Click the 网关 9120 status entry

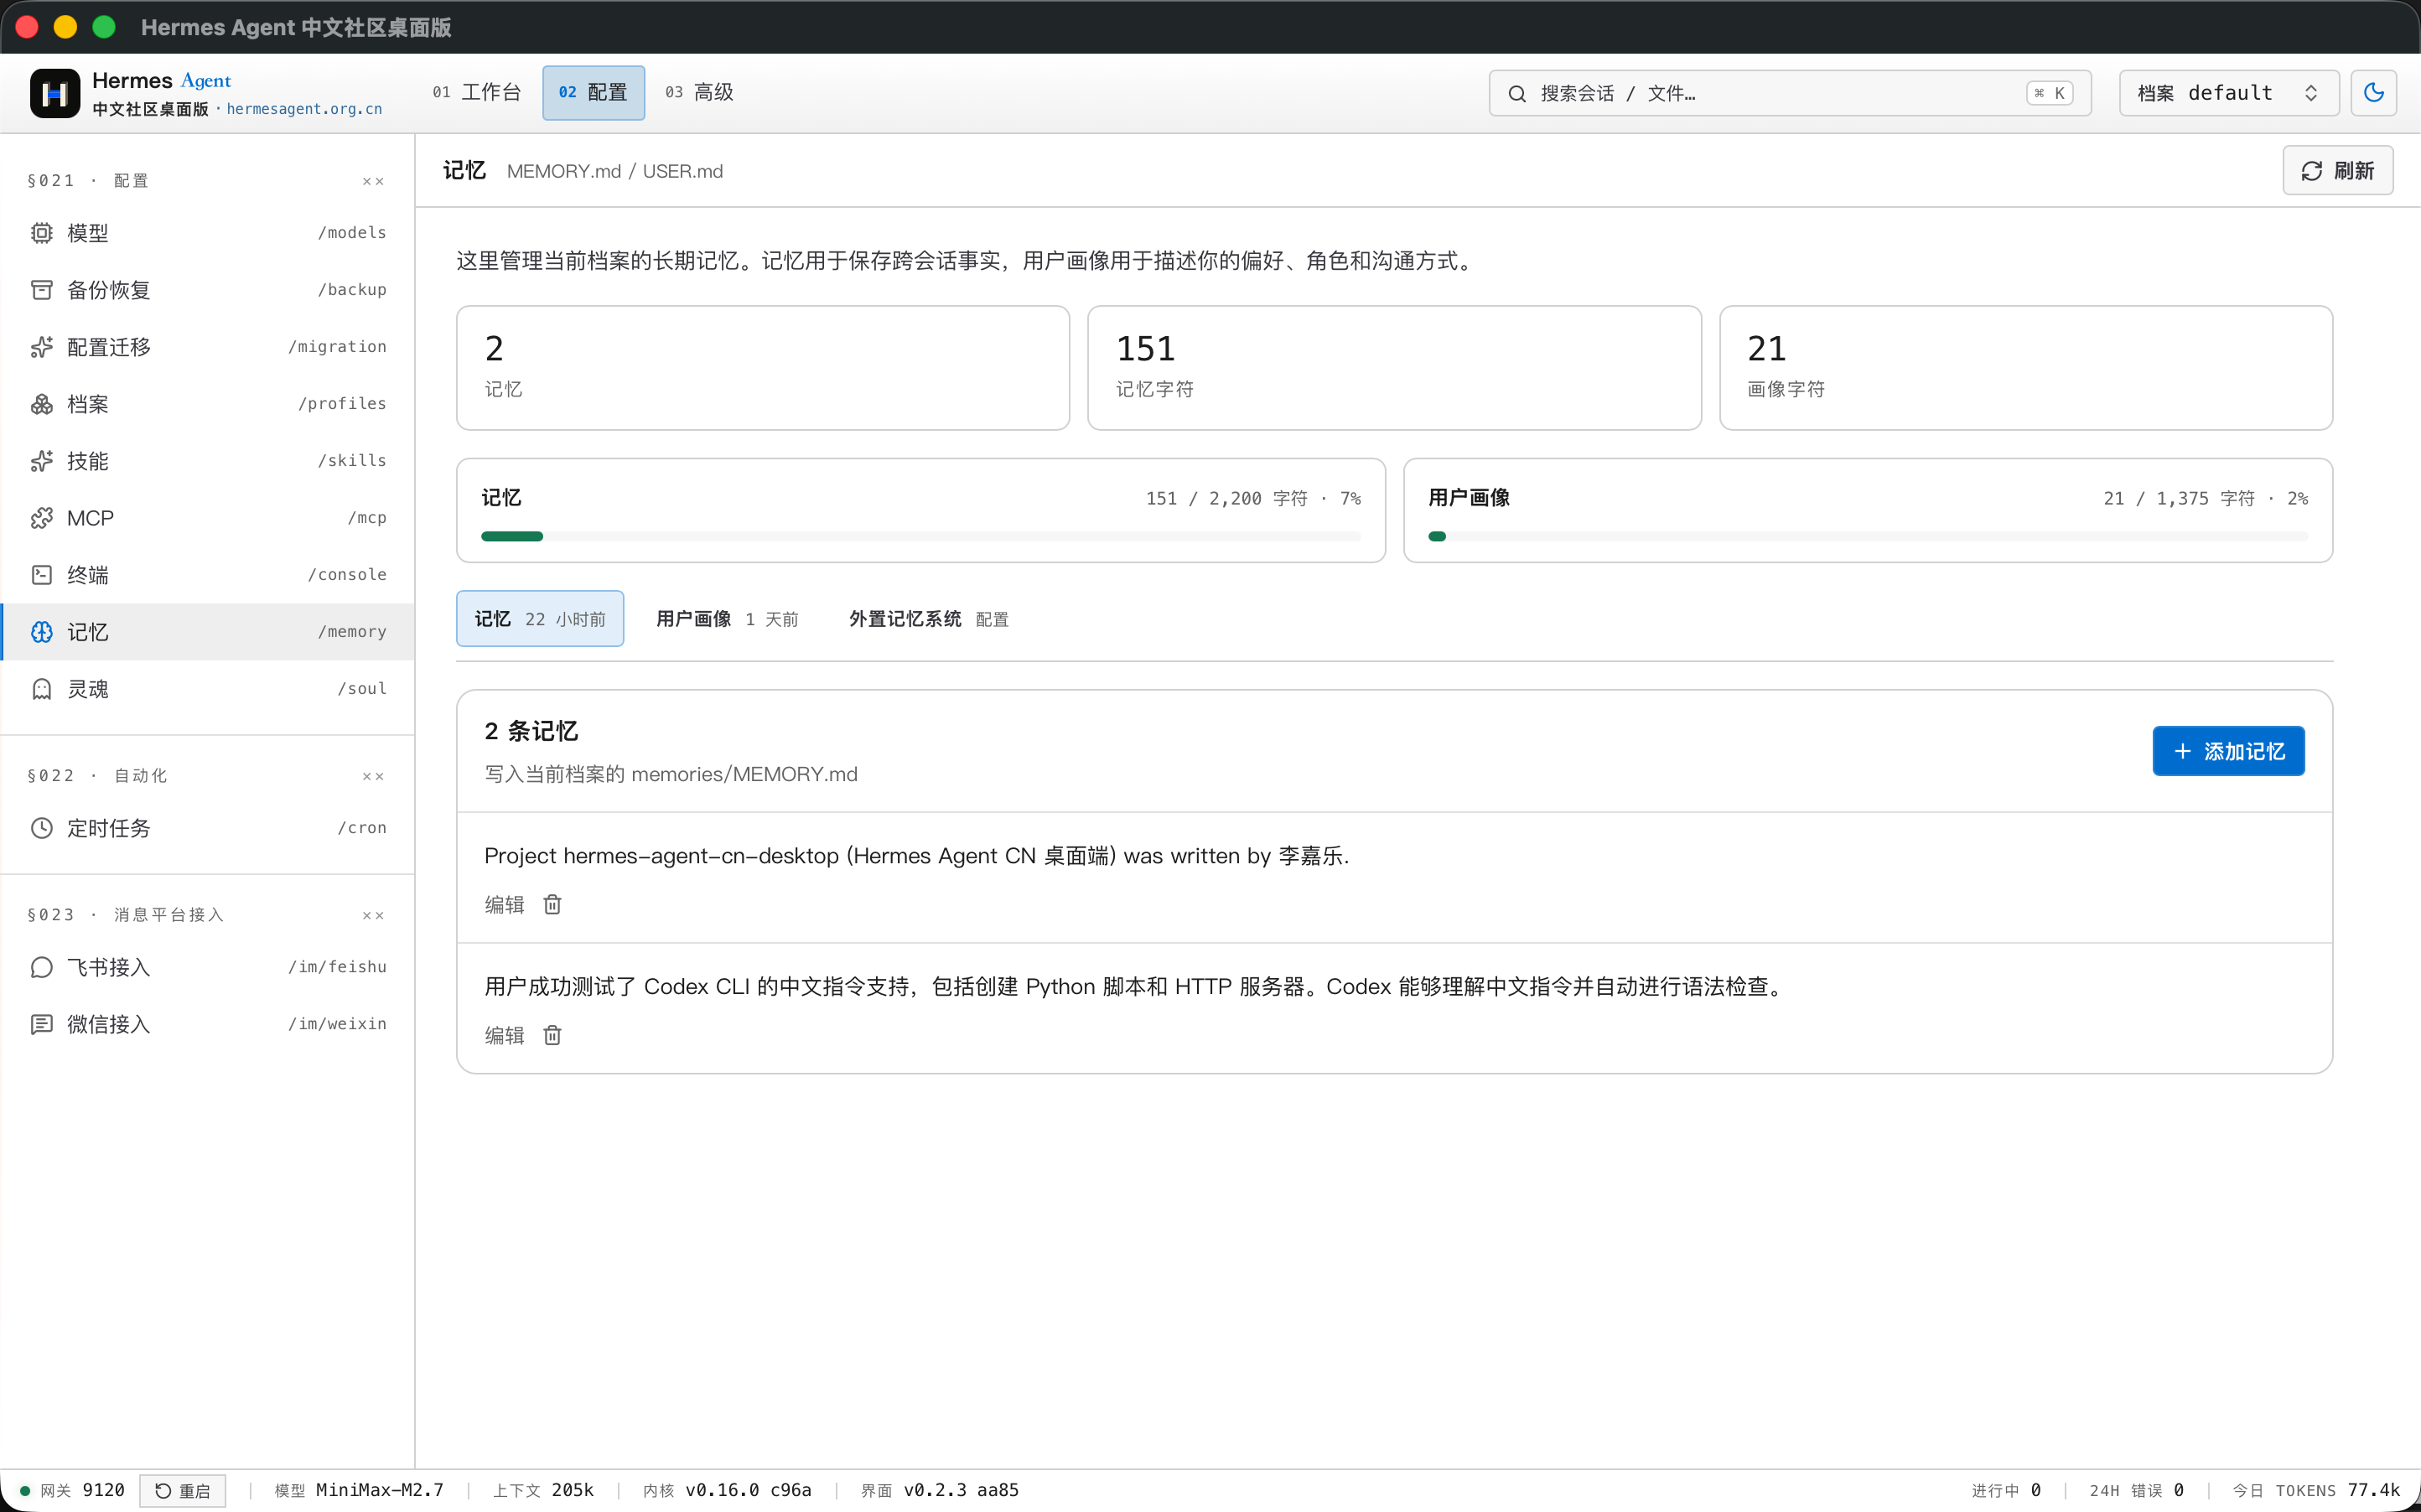(x=72, y=1490)
